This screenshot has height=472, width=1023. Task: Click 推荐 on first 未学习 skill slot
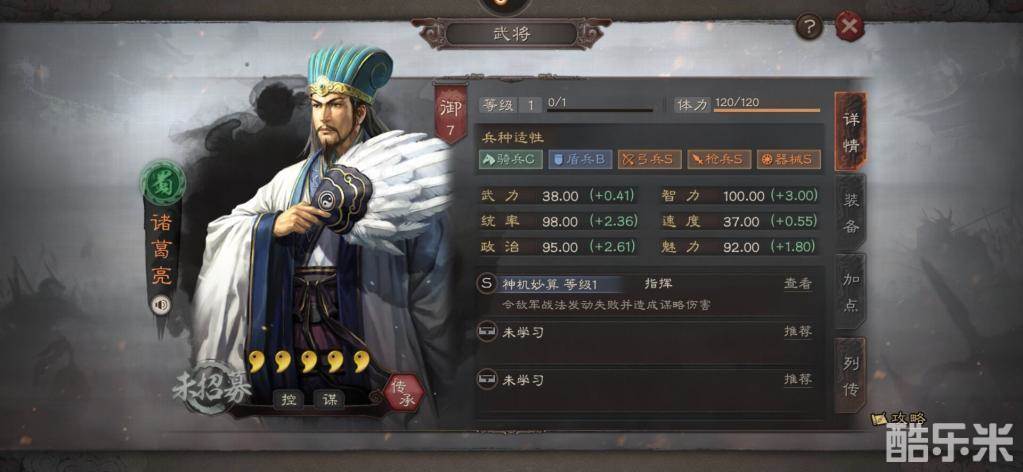[798, 332]
